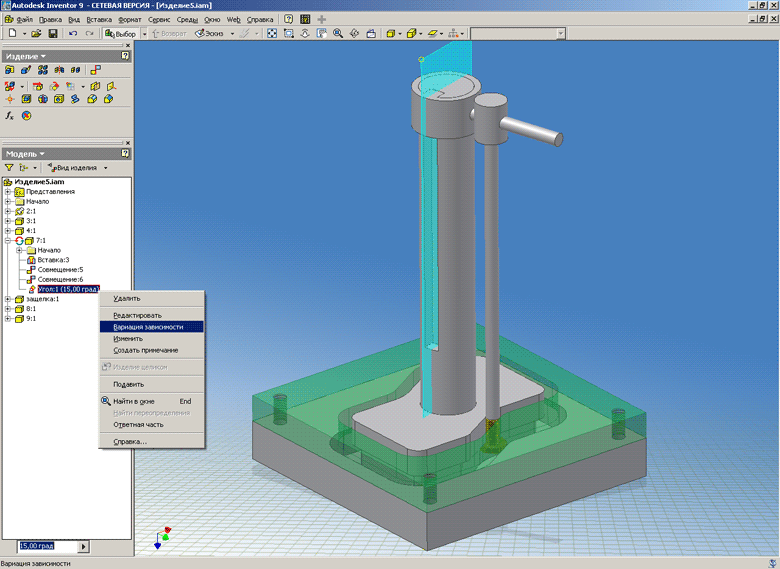Click the Replace Component icon
This screenshot has height=569, width=780.
click(9, 87)
